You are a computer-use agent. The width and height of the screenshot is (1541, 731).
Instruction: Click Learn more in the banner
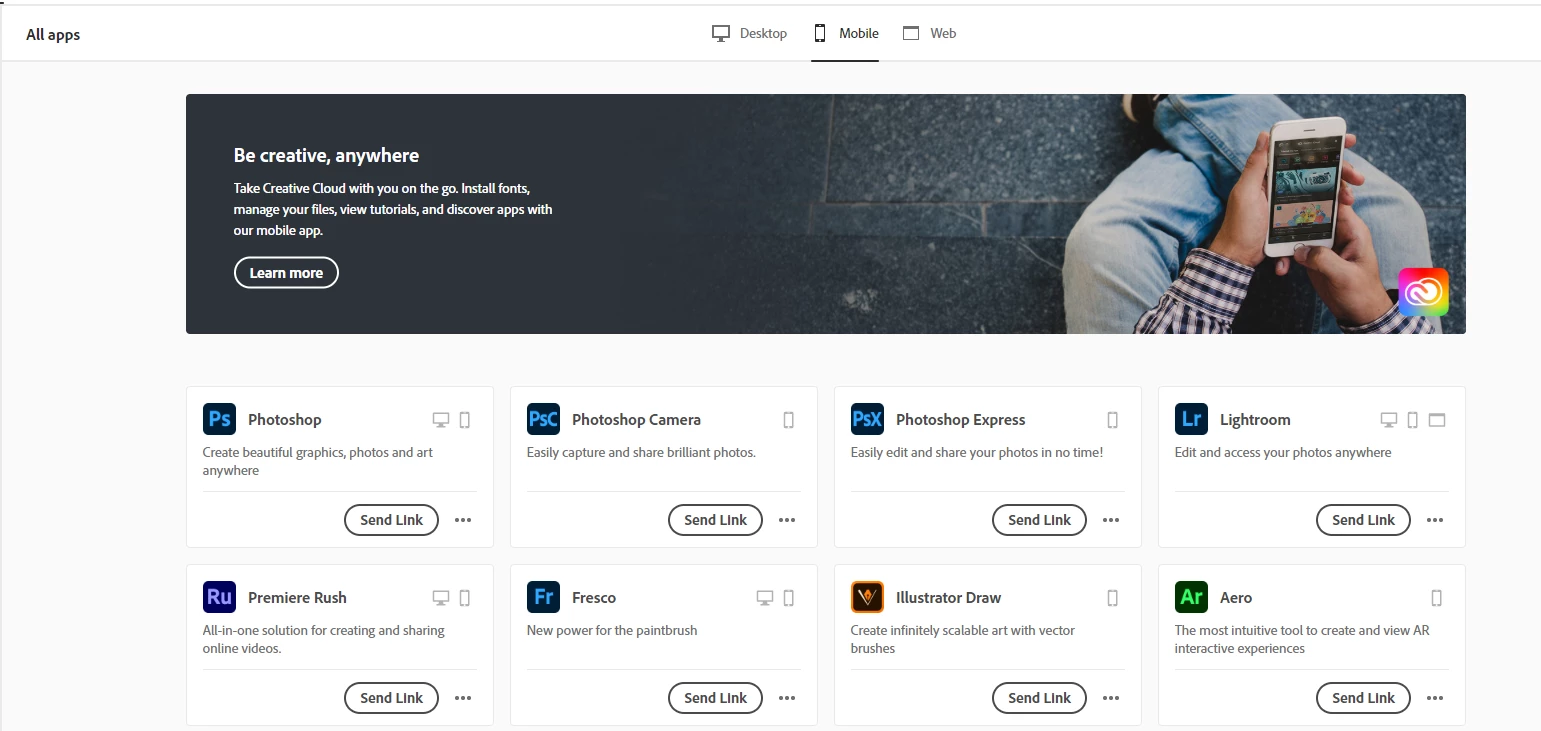coord(286,273)
